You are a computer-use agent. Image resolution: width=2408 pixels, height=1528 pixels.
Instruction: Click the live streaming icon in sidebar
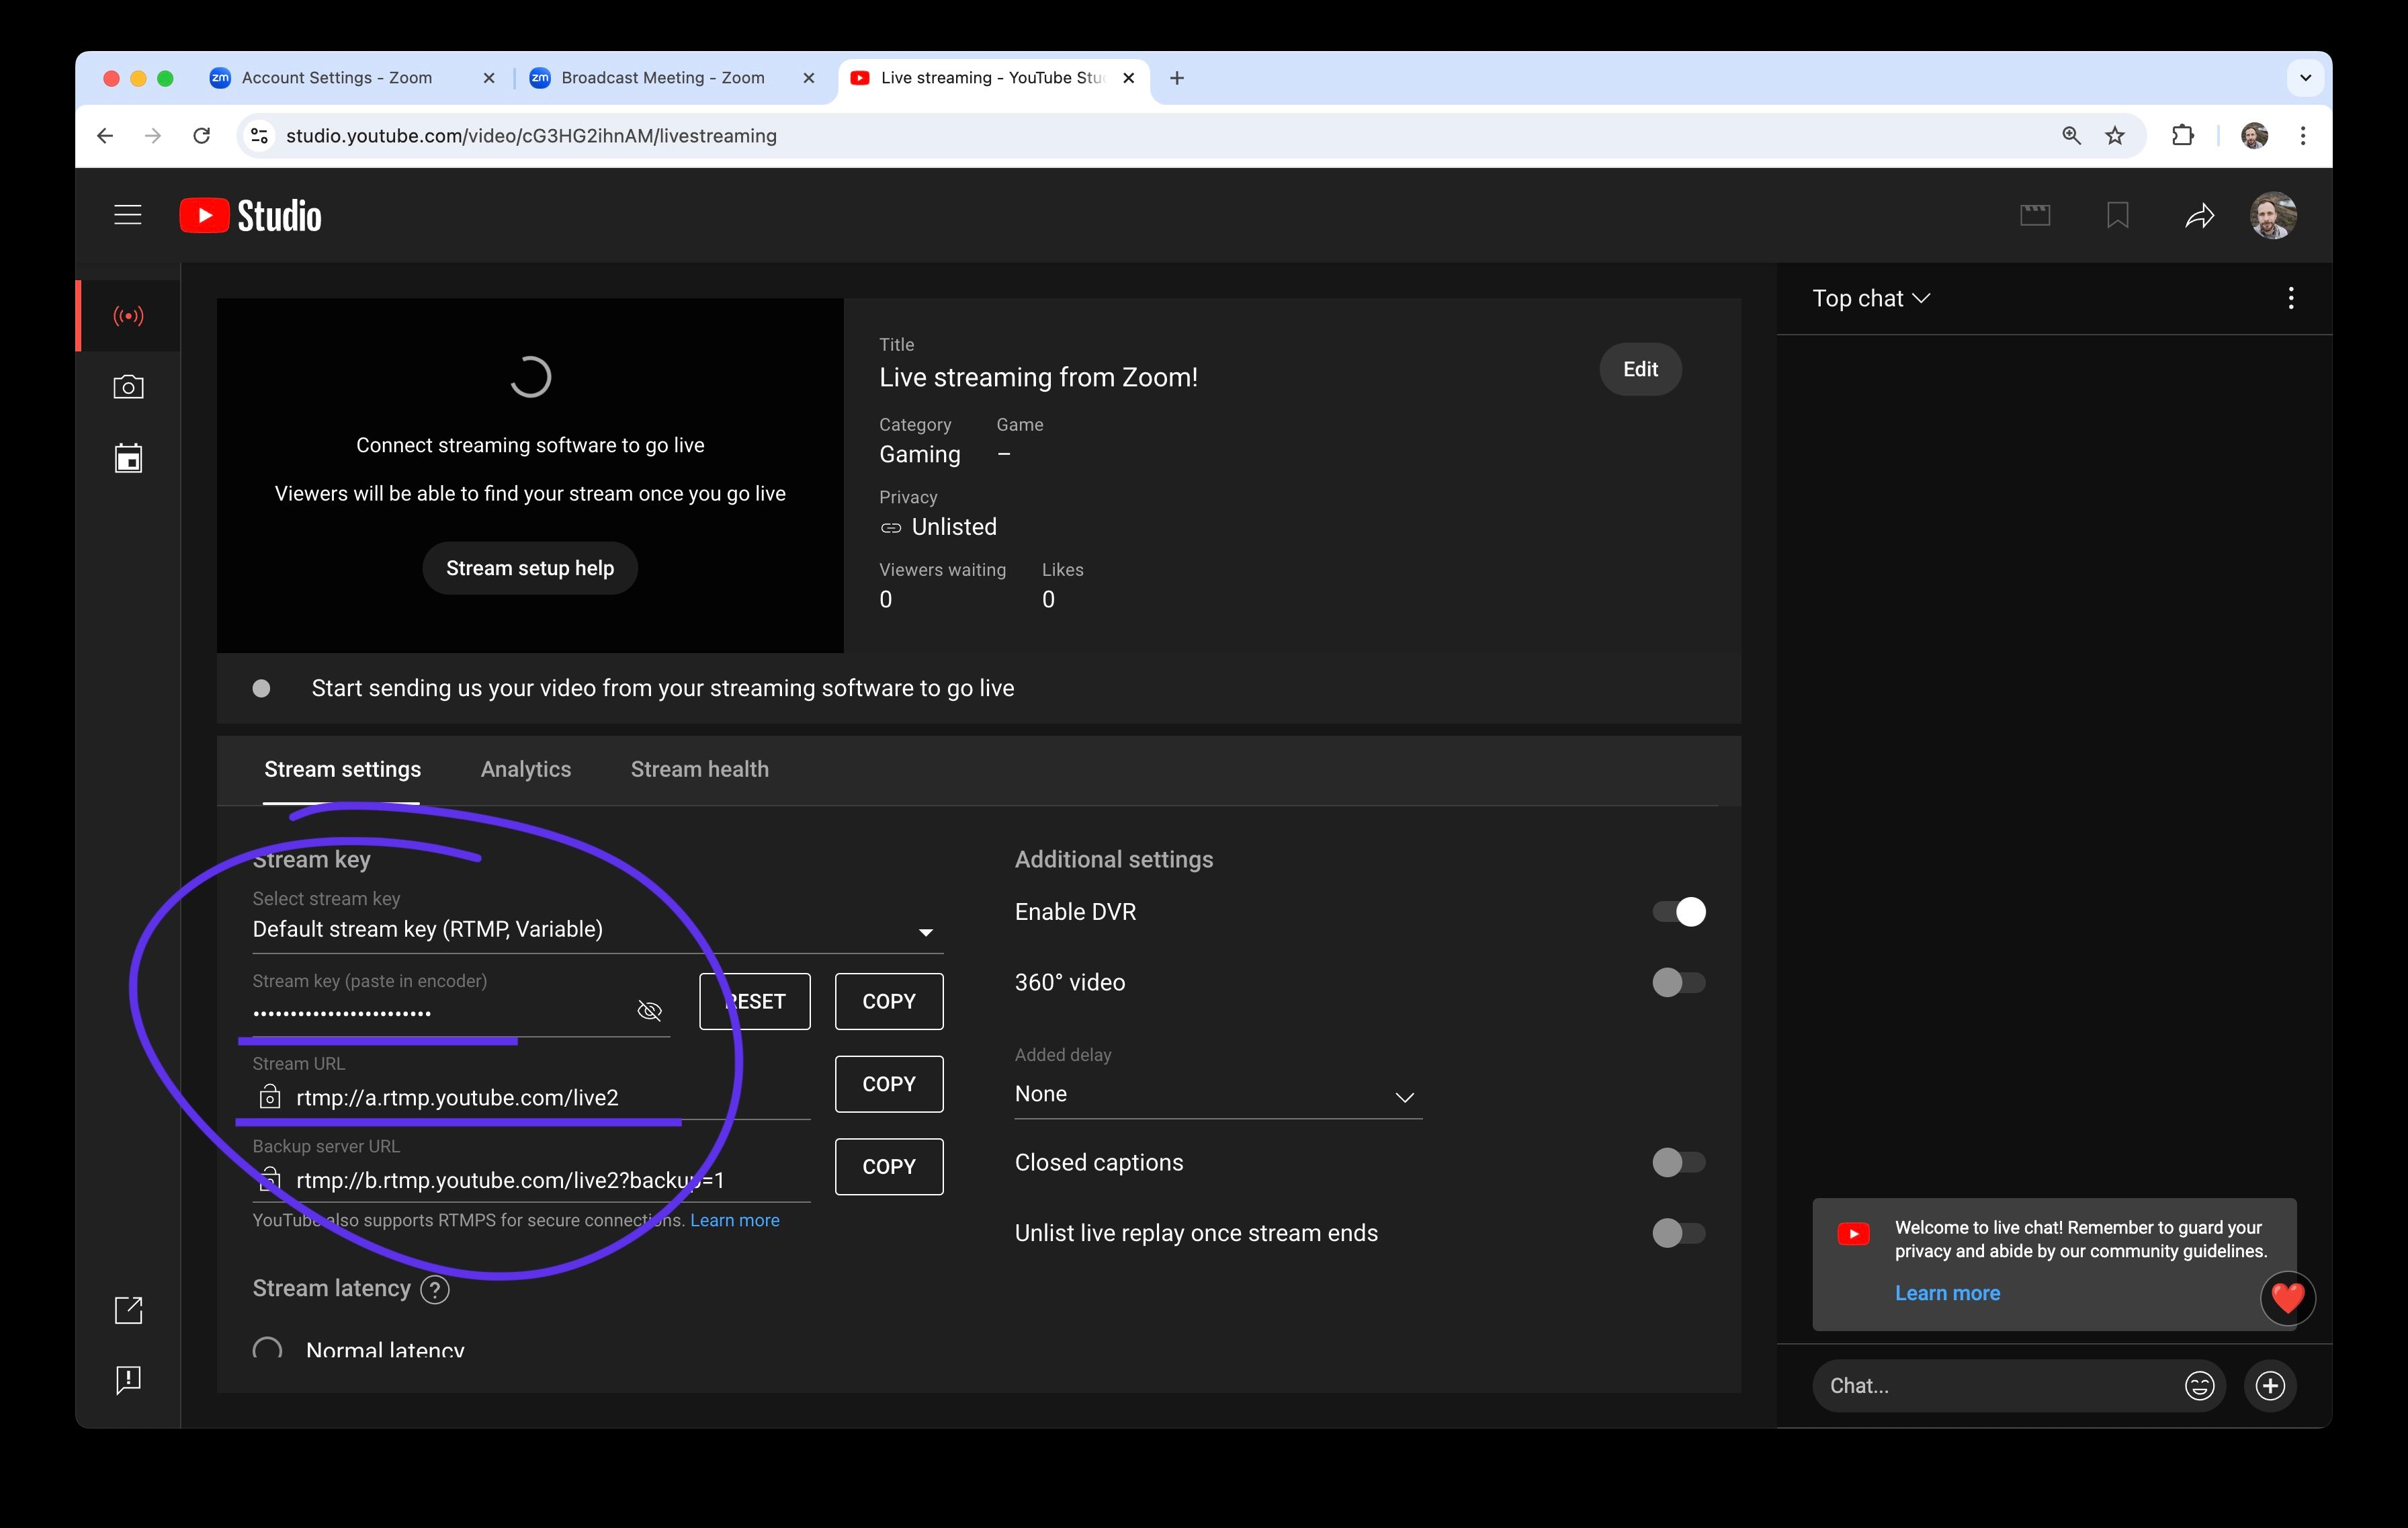128,316
